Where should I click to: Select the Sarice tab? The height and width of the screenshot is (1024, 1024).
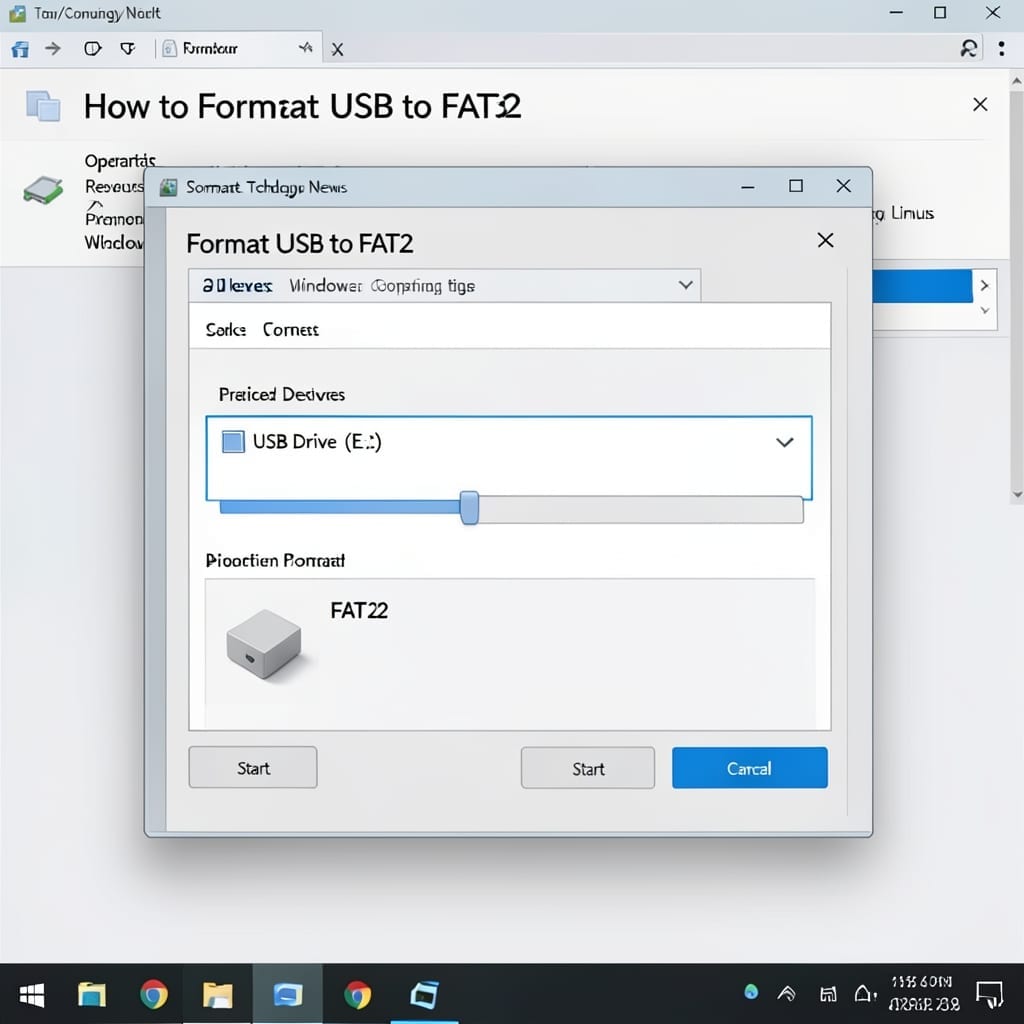pyautogui.click(x=225, y=330)
